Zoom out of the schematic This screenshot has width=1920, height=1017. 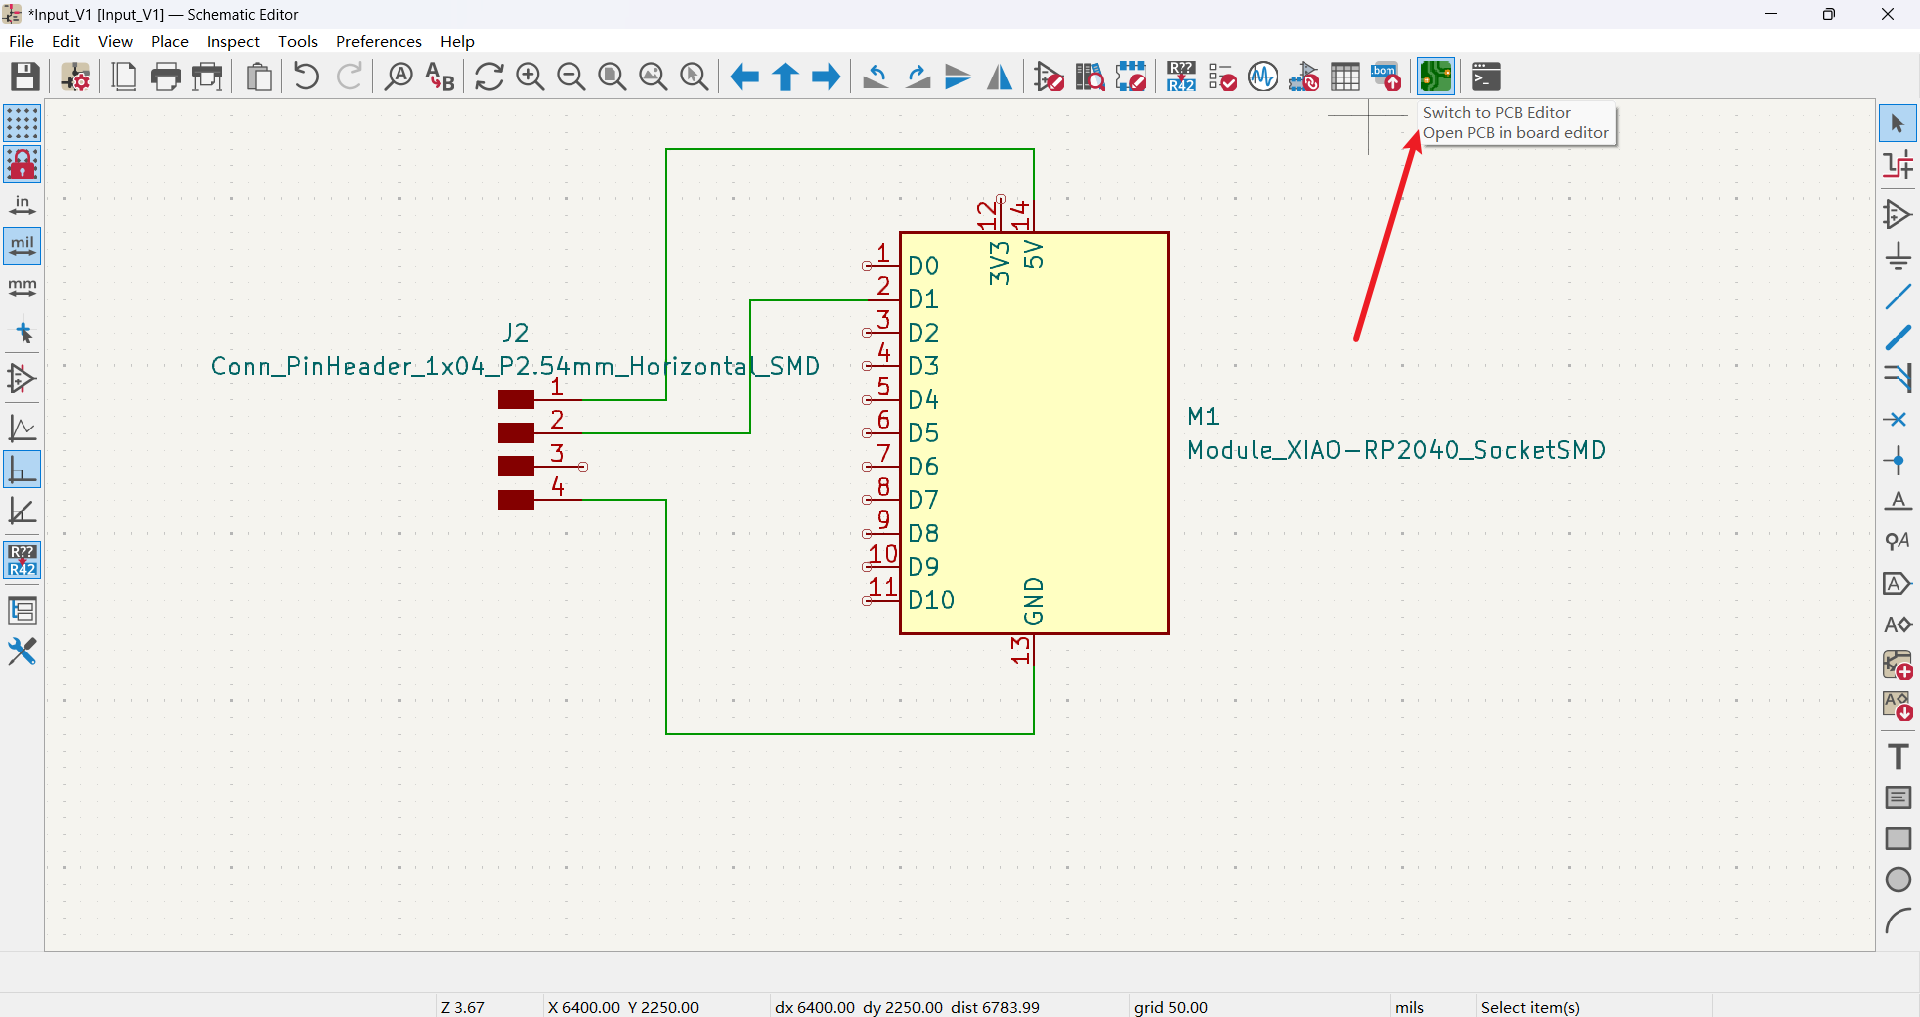[571, 76]
